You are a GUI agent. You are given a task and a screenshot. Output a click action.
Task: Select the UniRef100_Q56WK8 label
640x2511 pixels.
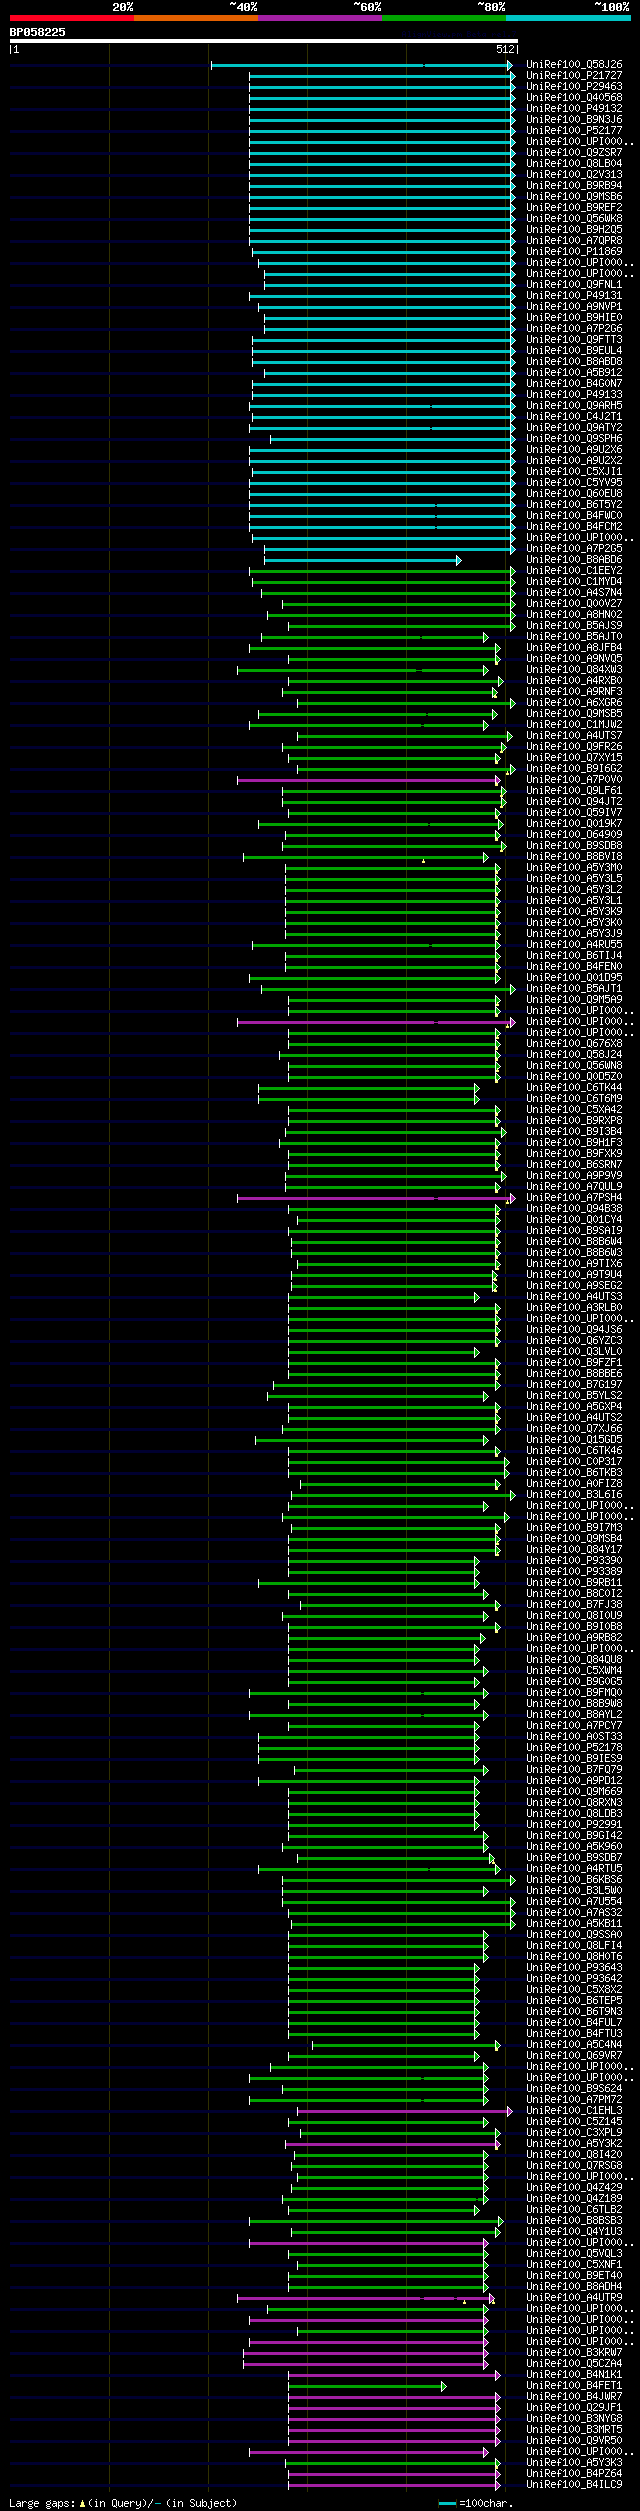574,218
